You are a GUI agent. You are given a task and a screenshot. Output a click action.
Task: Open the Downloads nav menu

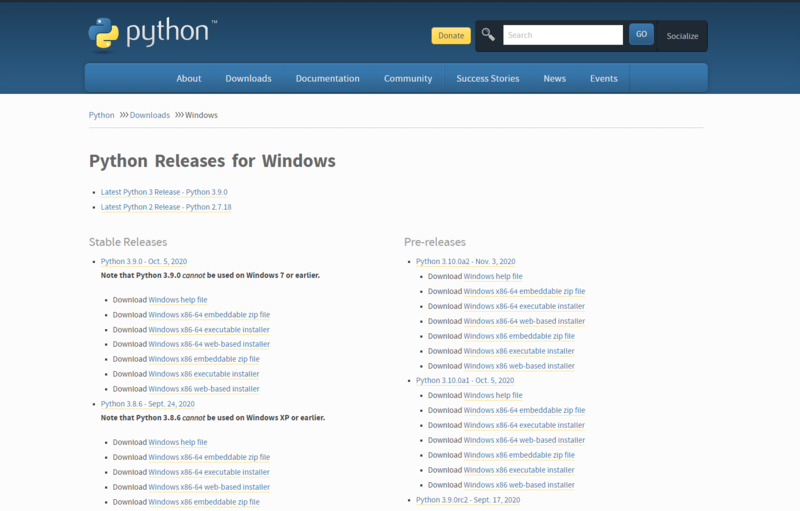tap(248, 79)
